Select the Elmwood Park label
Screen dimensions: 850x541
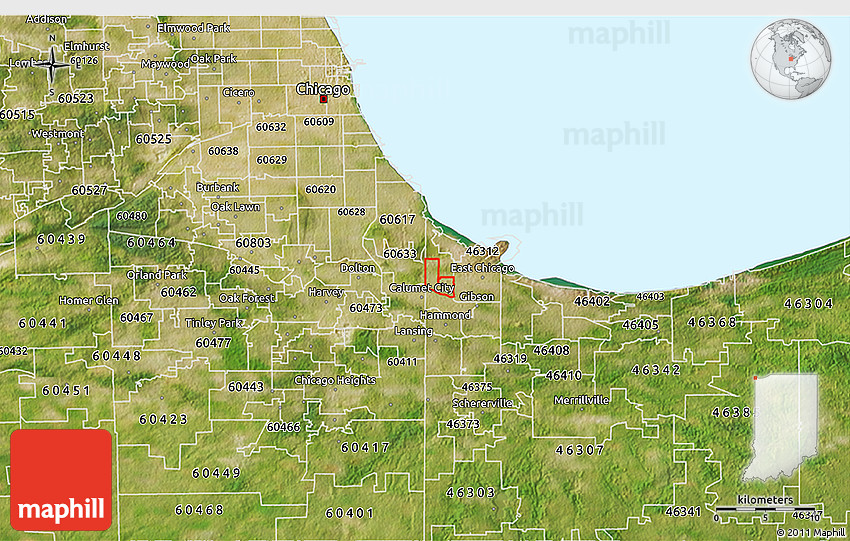coord(193,28)
